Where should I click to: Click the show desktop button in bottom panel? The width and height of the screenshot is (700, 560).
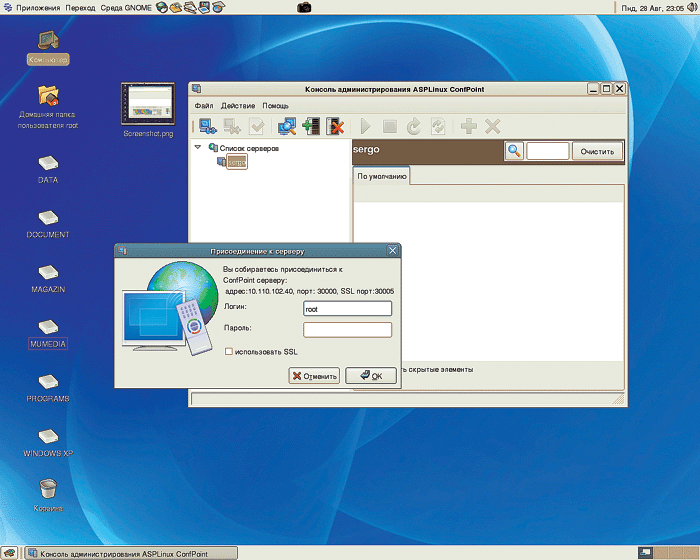(9, 553)
